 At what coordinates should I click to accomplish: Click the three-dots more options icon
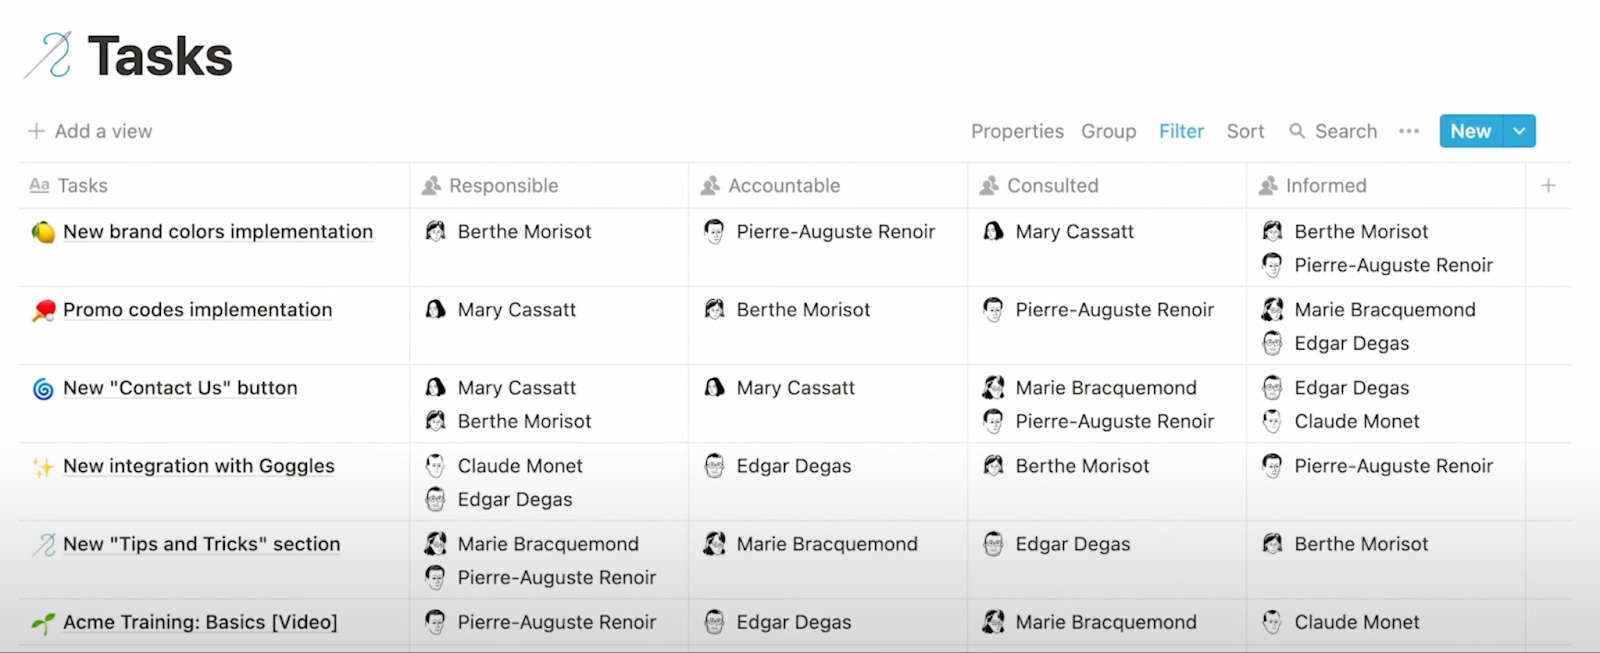(1409, 131)
